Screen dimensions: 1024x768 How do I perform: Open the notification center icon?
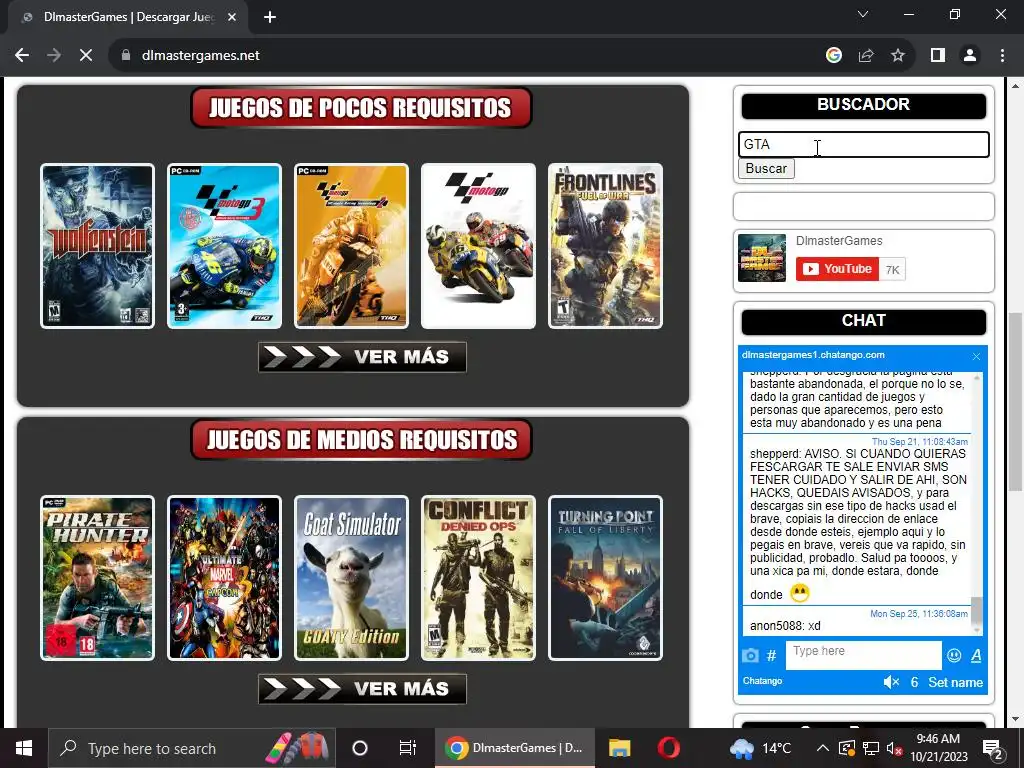coord(993,750)
